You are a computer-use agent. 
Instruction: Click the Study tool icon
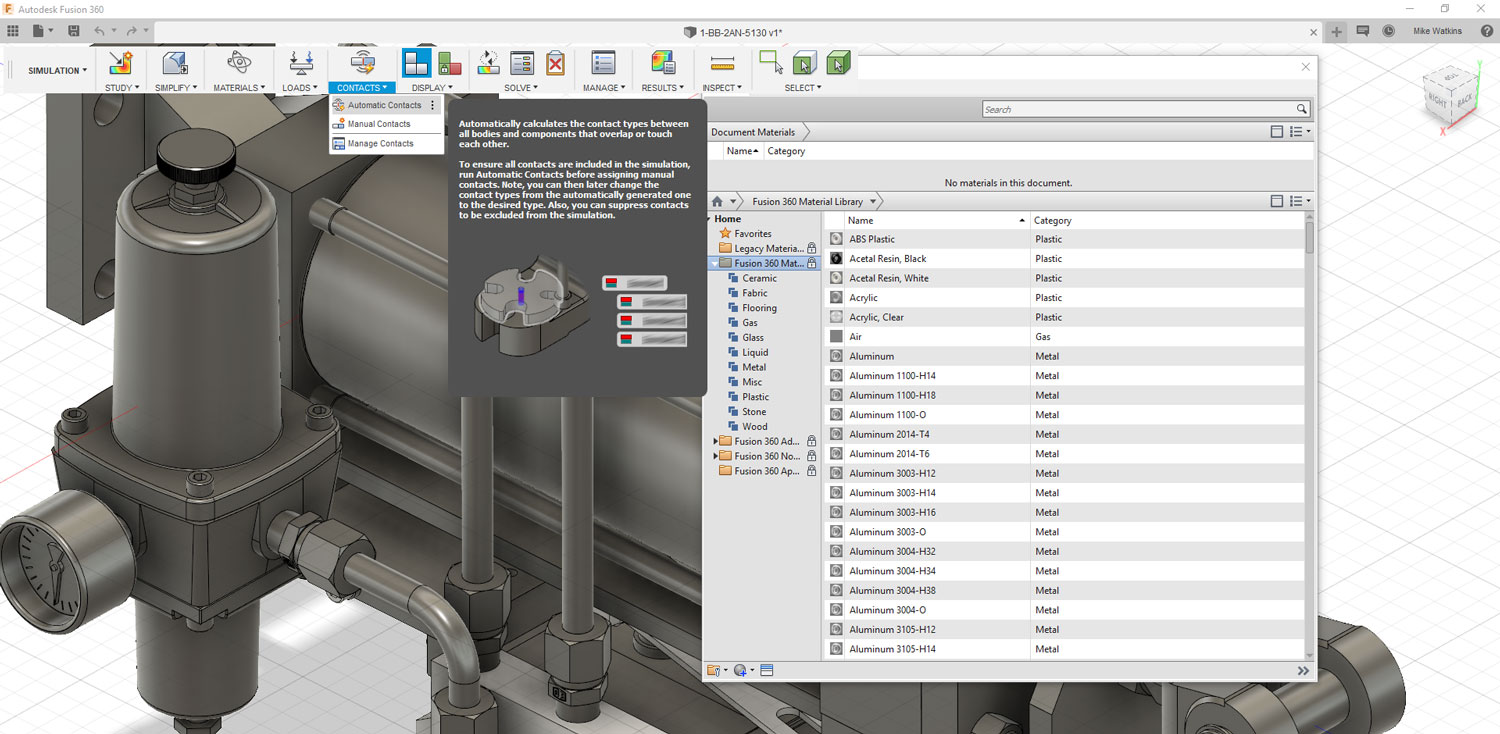pyautogui.click(x=120, y=64)
